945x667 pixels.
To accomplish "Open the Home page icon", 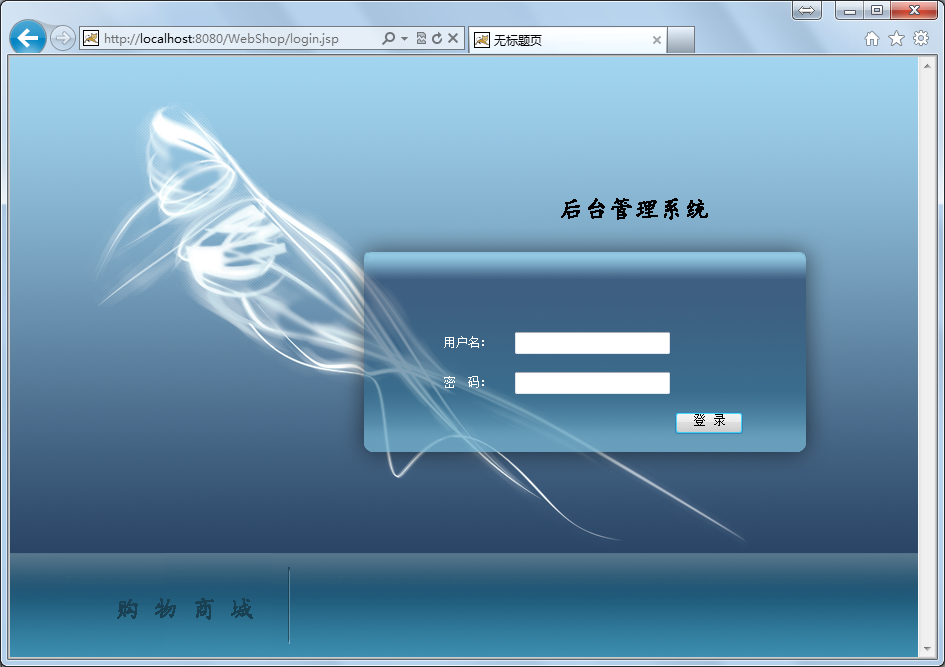I will click(x=871, y=39).
